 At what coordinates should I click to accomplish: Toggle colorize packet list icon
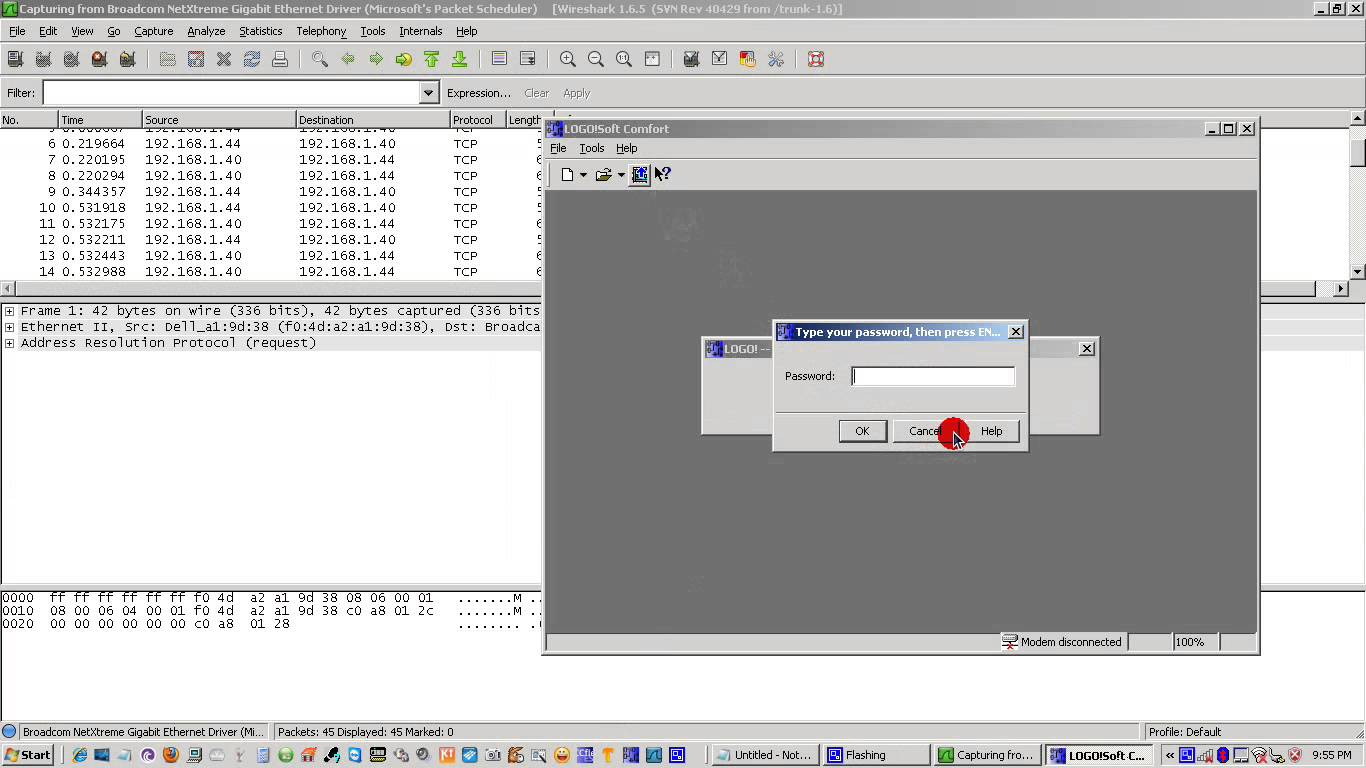pos(499,59)
